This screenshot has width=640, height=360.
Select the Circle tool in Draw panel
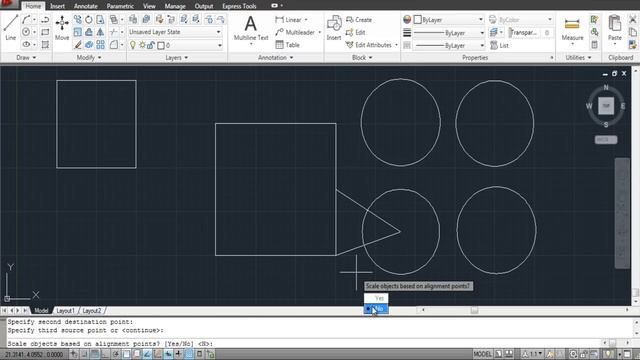pos(26,32)
